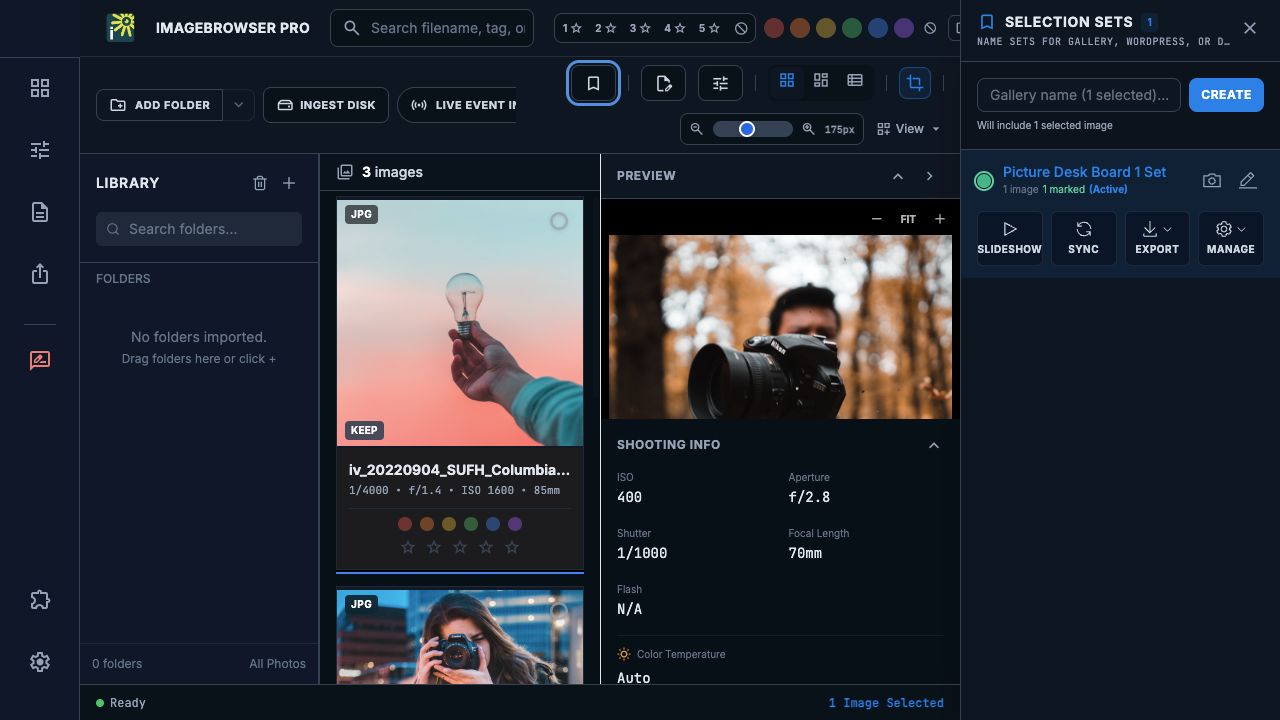
Task: Open the Add Folder dropdown arrow
Action: coord(238,105)
